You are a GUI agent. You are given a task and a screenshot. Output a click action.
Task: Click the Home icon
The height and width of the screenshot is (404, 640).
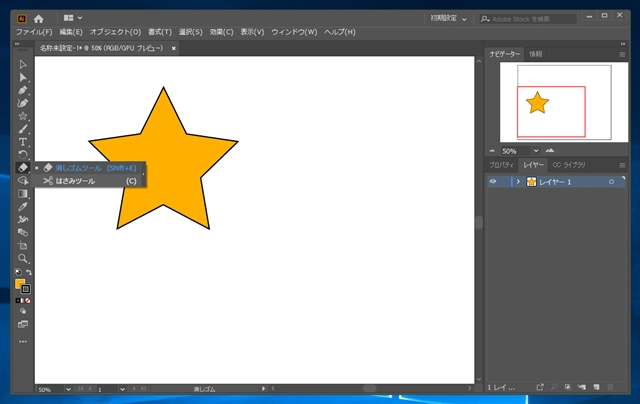(x=38, y=19)
